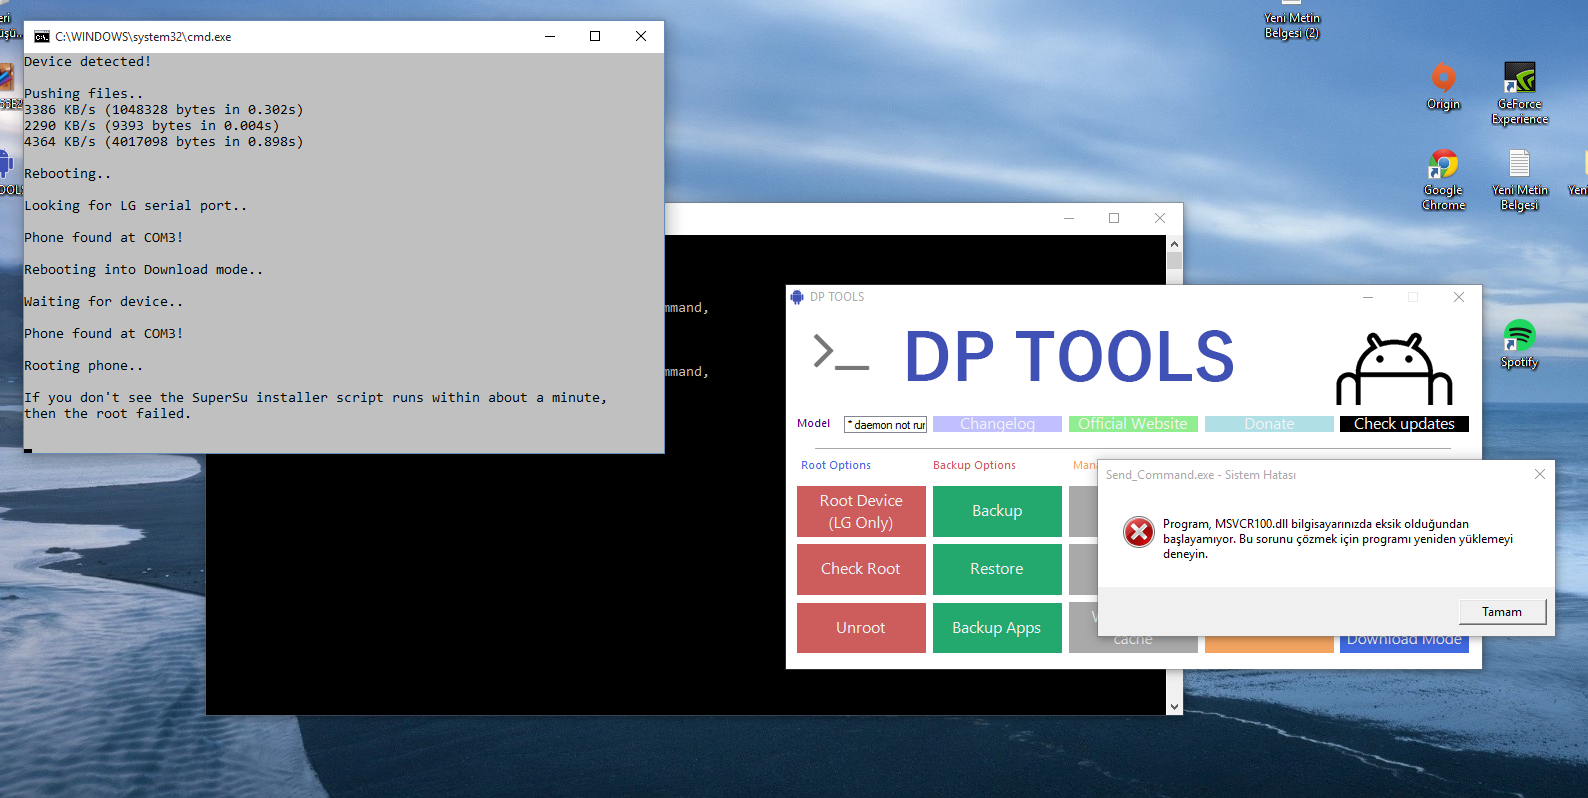Minimize the DP TOOLS window
This screenshot has width=1588, height=798.
tap(1368, 297)
